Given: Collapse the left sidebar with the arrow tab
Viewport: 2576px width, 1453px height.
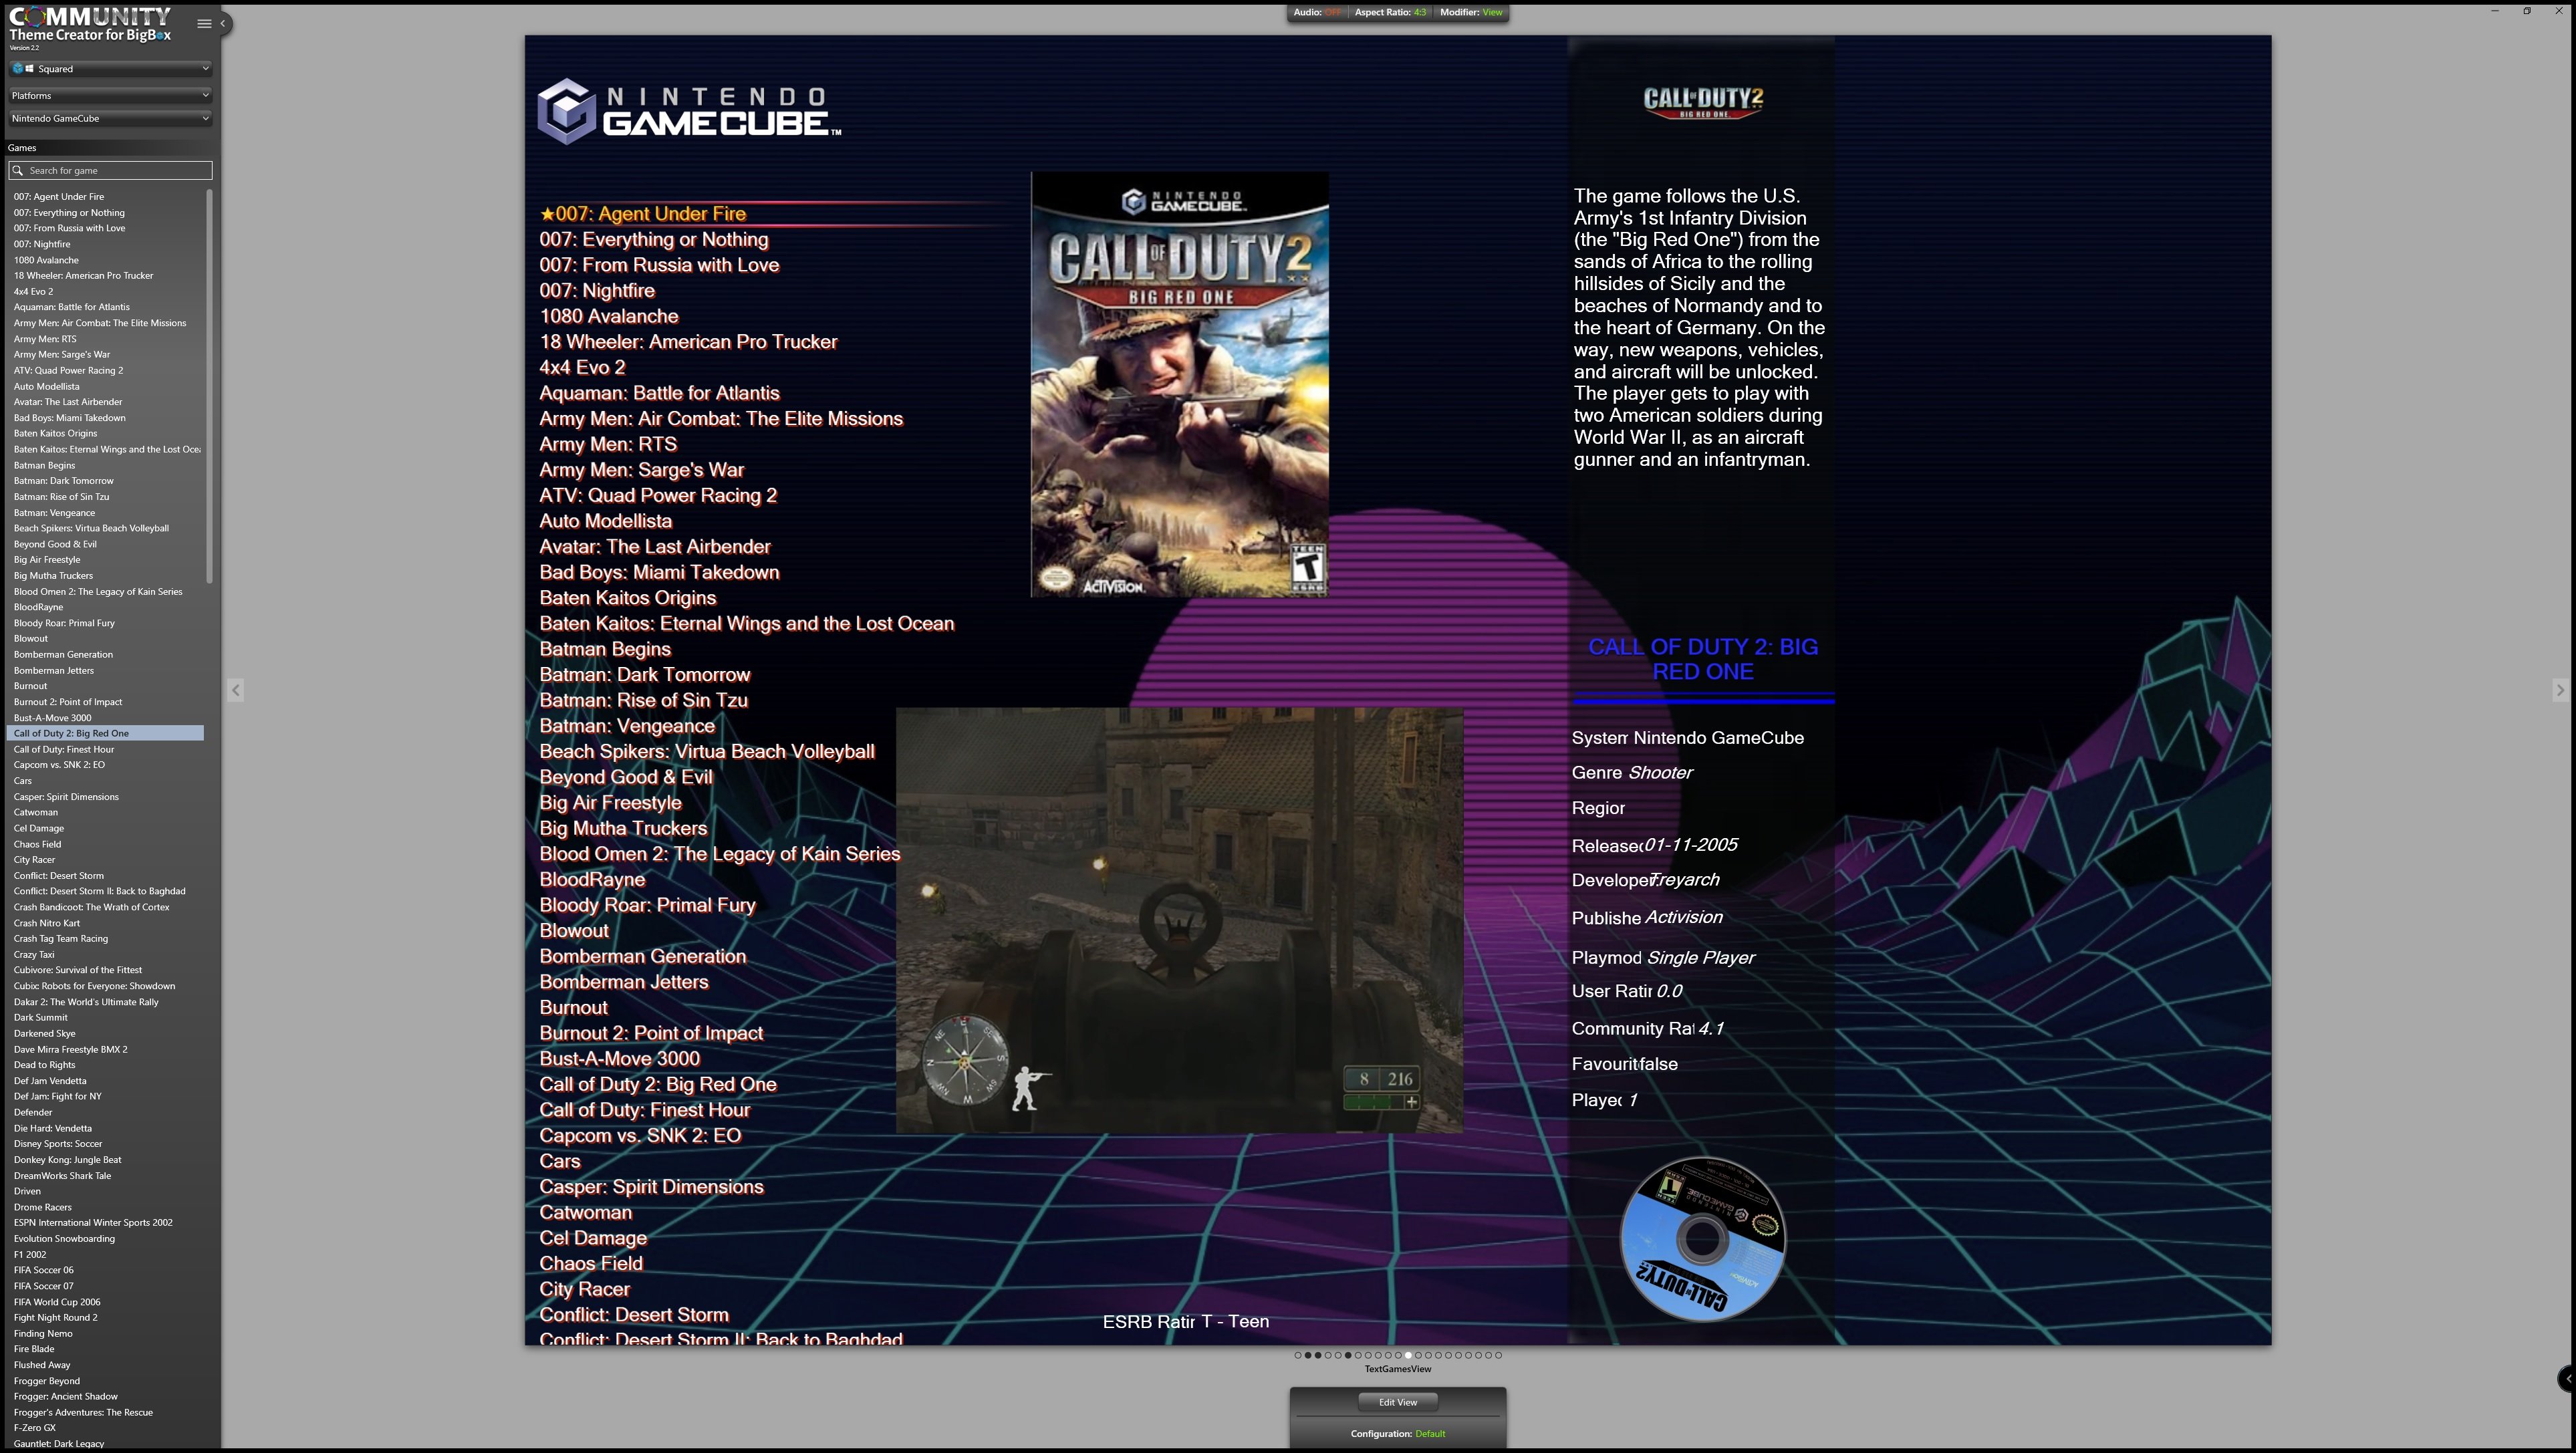Looking at the screenshot, I should pyautogui.click(x=224, y=24).
